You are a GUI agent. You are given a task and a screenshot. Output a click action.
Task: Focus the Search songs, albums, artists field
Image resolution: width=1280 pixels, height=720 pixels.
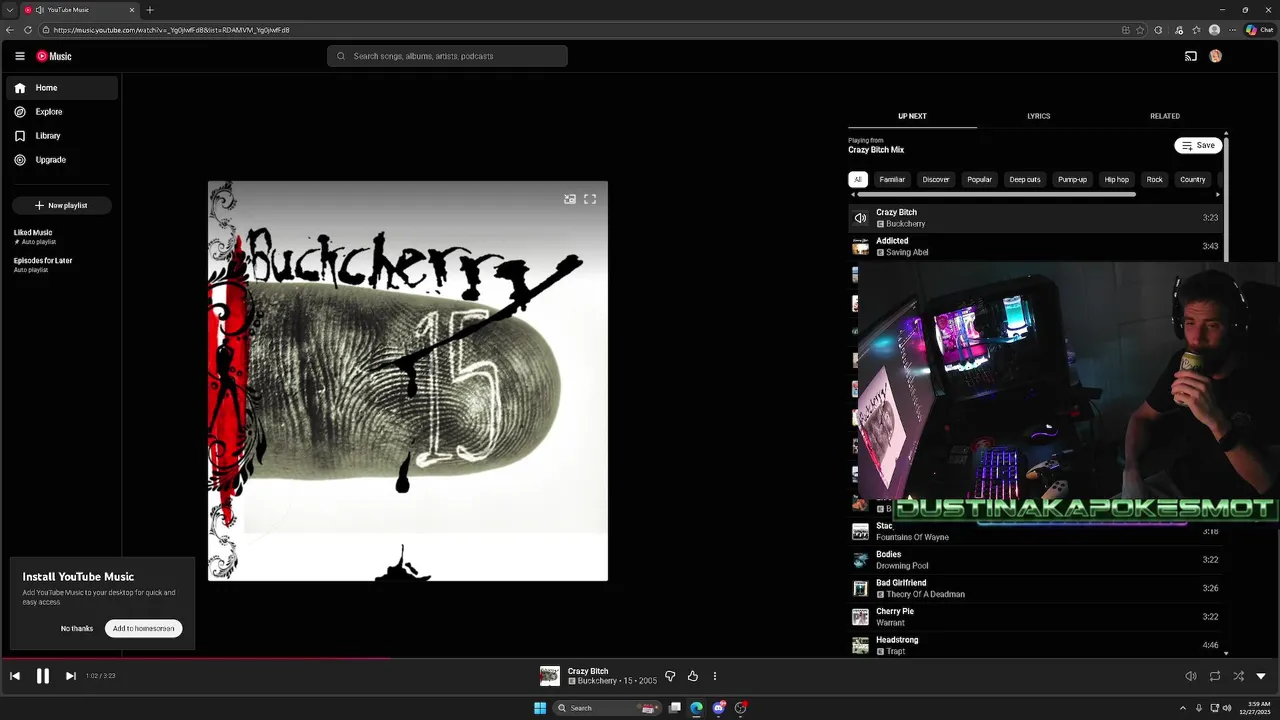[x=447, y=56]
